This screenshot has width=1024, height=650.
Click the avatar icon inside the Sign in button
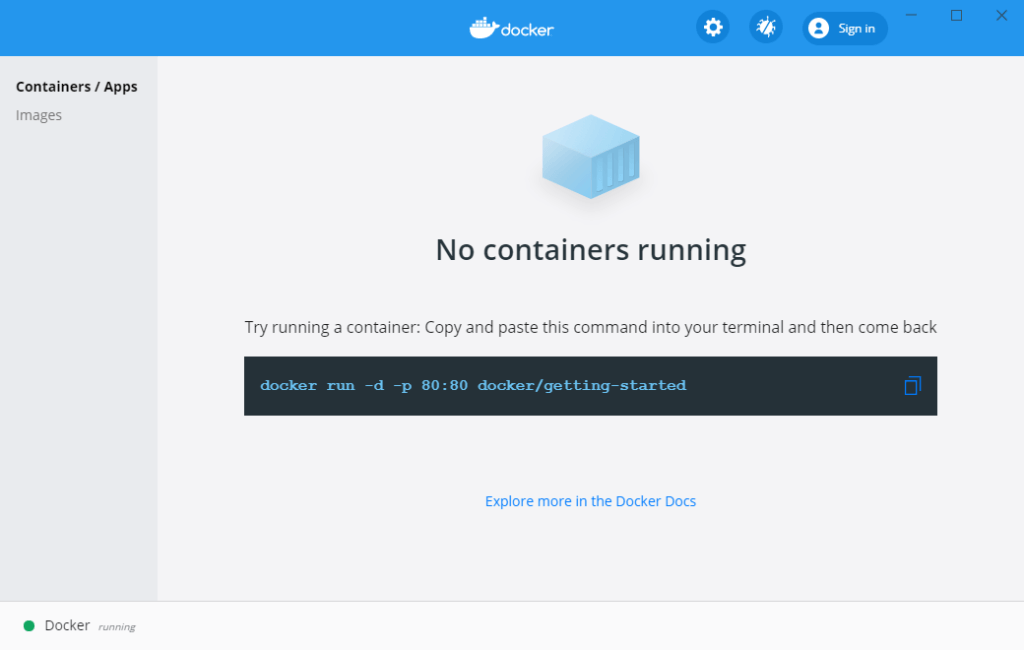(820, 28)
